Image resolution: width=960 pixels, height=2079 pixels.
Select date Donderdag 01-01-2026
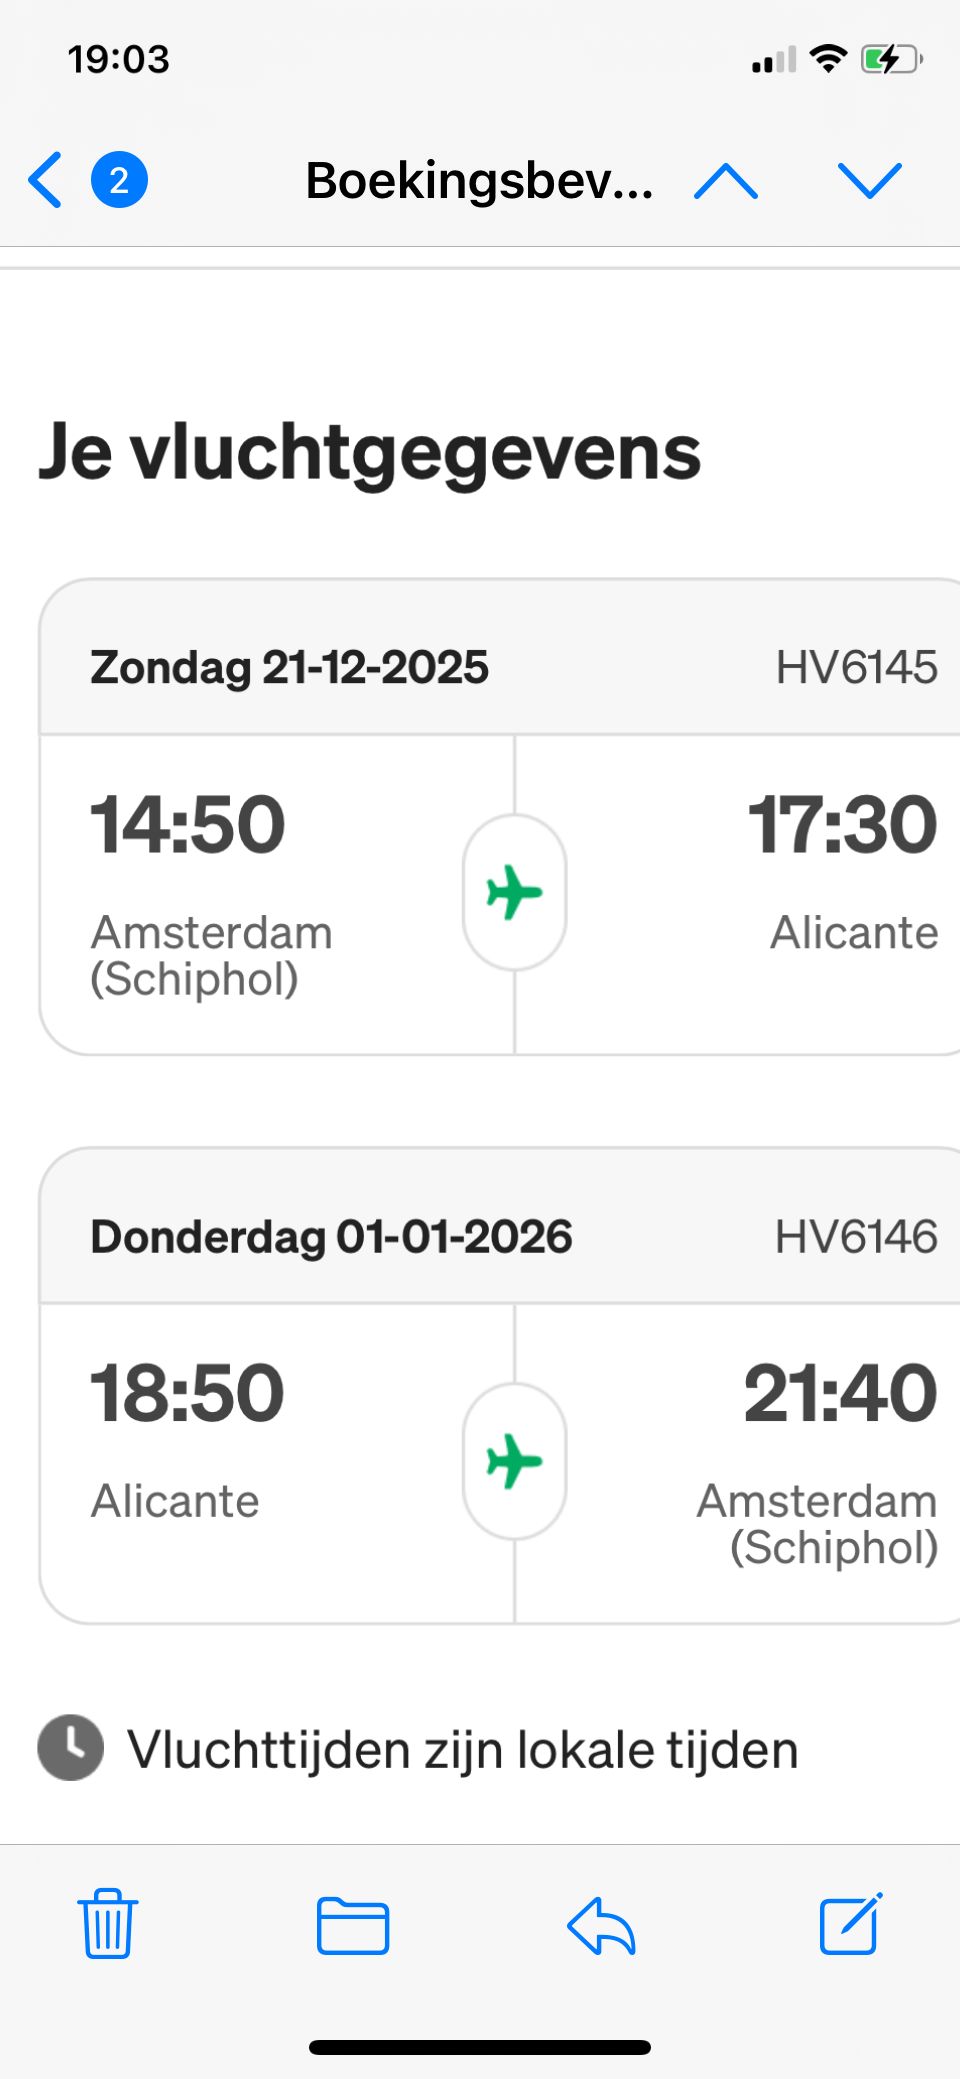(331, 1237)
